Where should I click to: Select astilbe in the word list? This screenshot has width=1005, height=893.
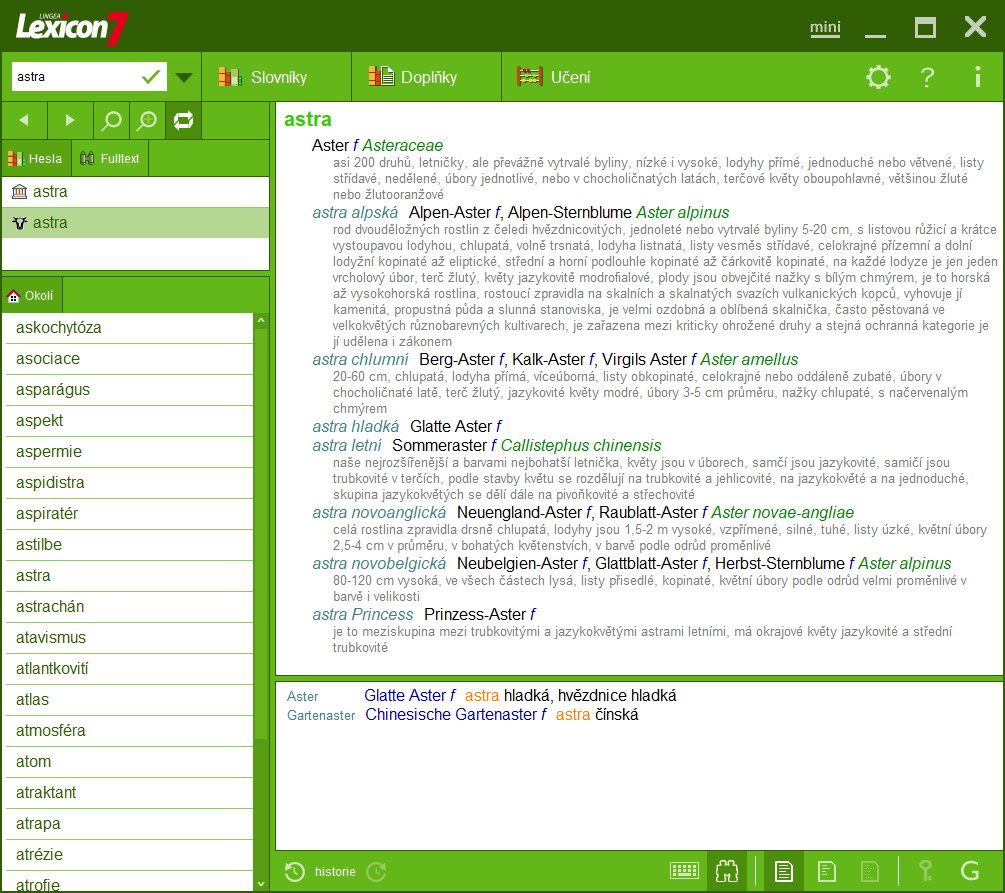click(128, 545)
